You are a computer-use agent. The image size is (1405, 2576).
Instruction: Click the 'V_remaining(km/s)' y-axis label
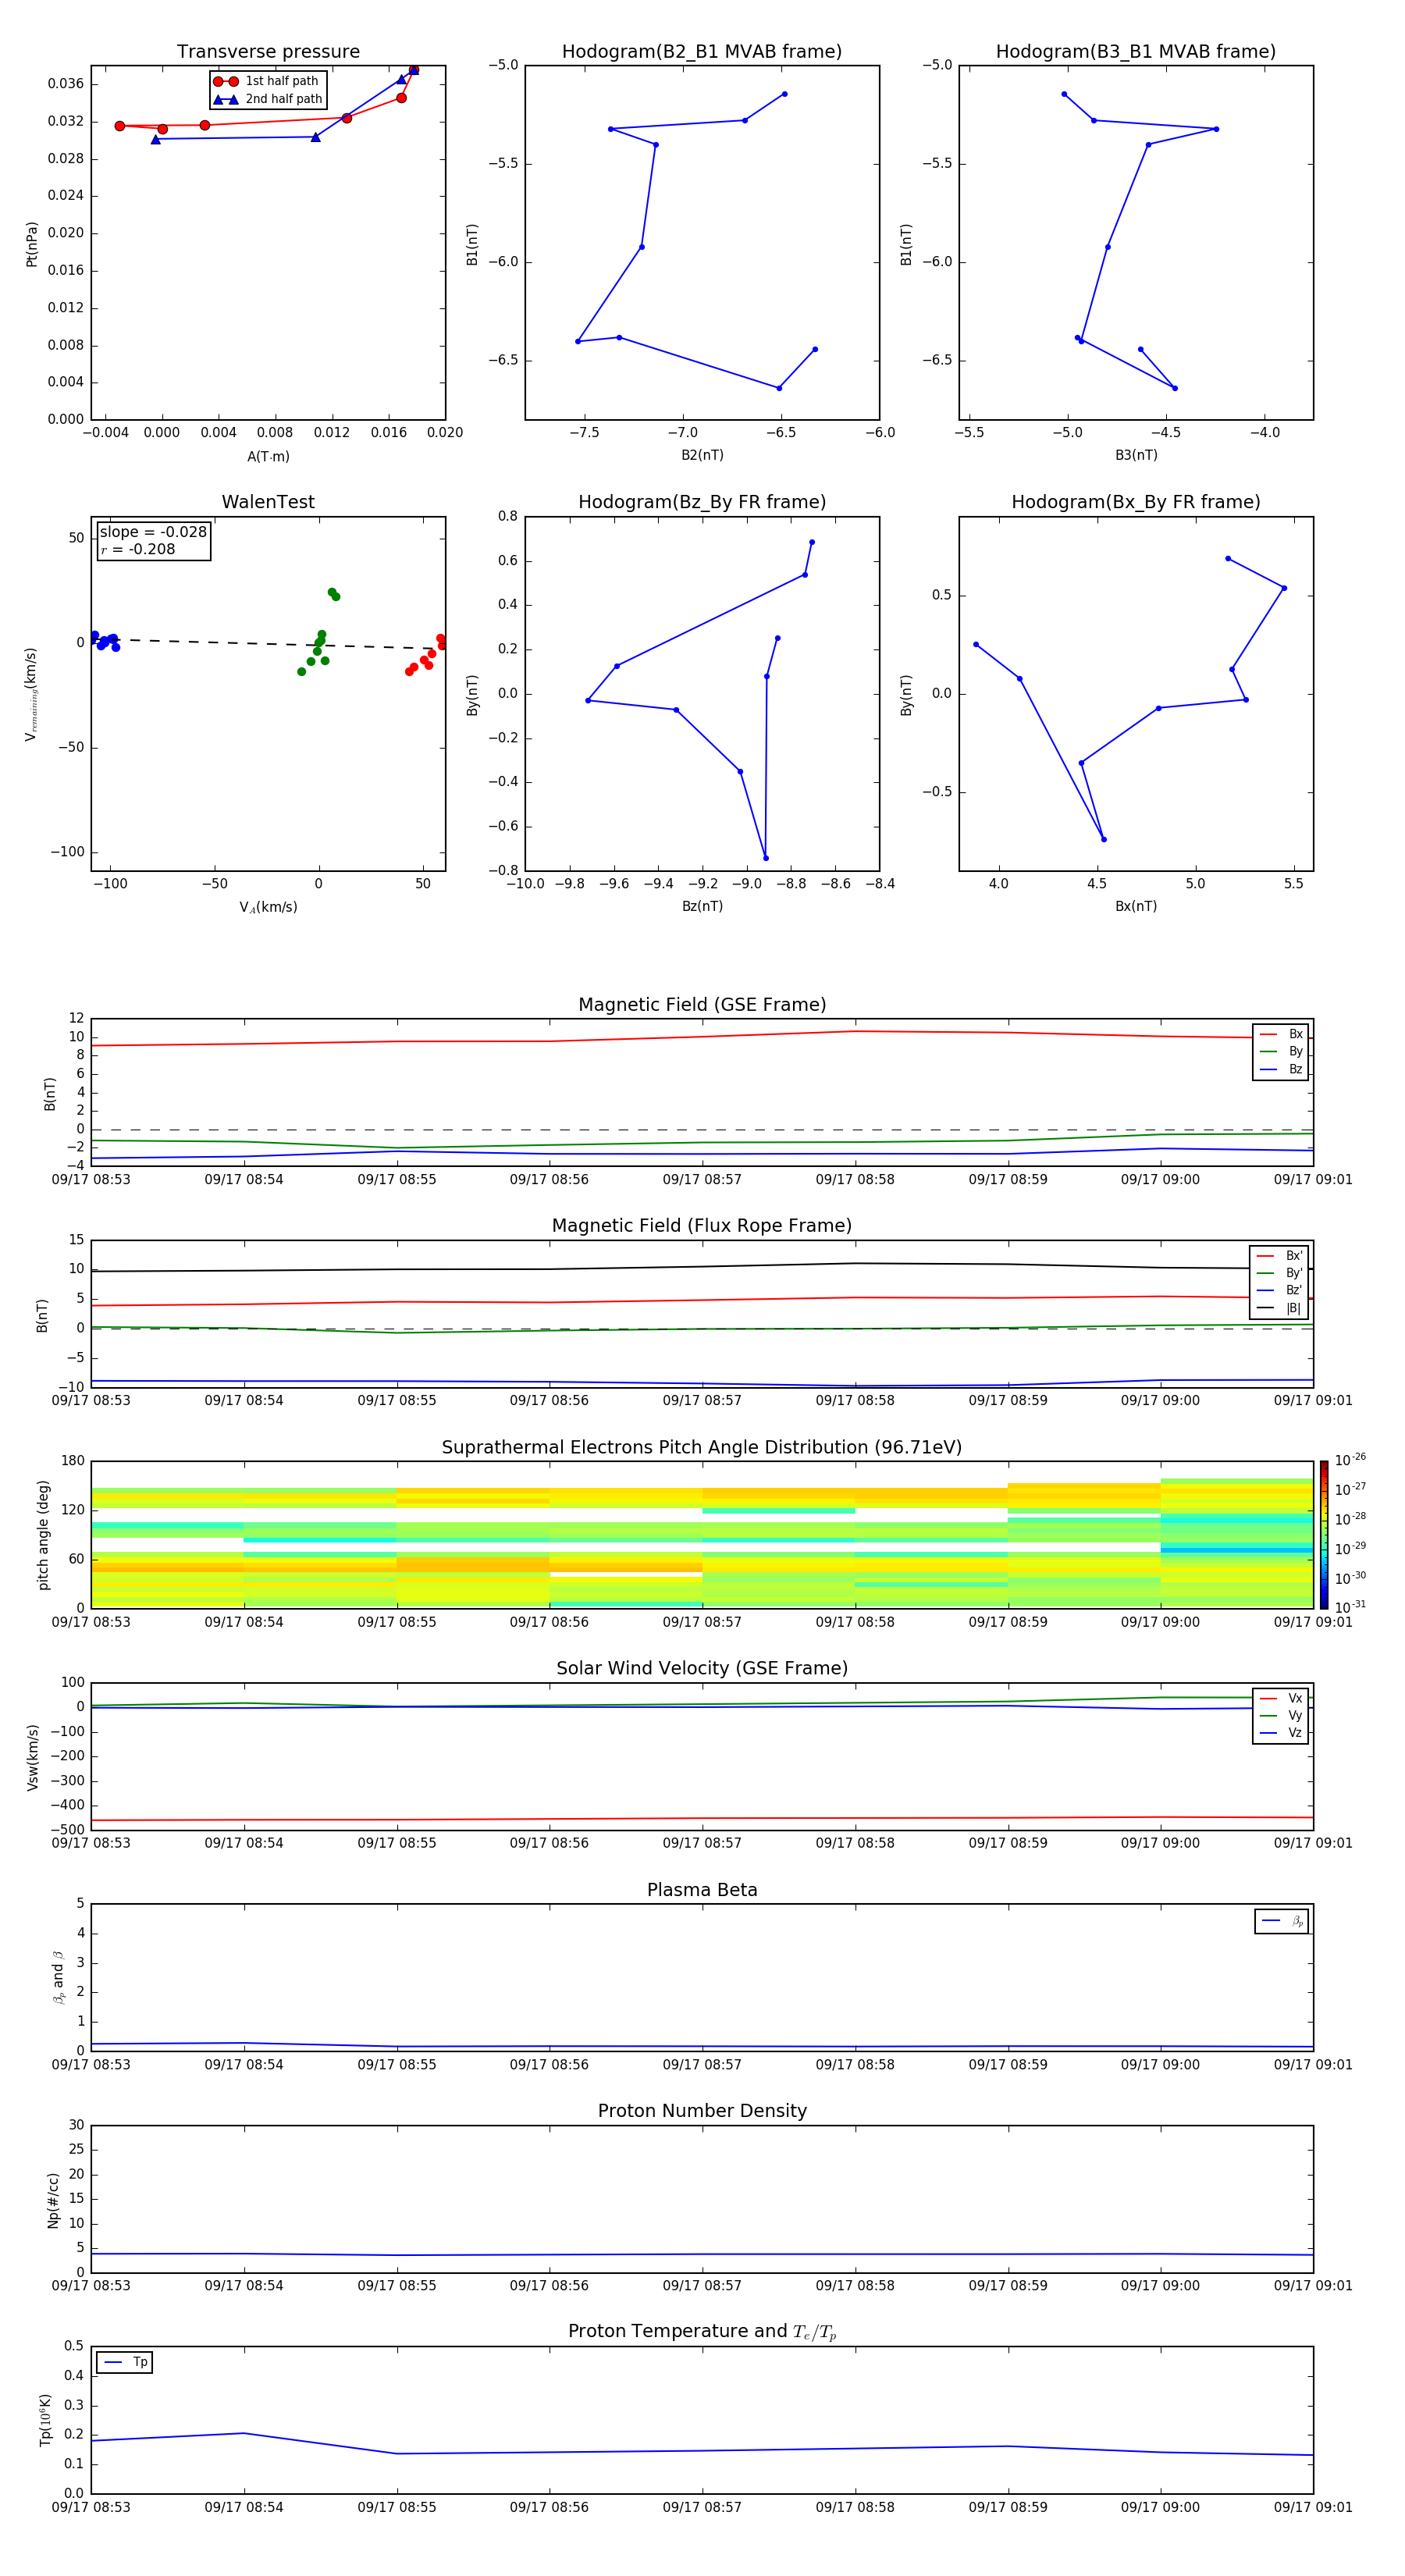pyautogui.click(x=32, y=694)
